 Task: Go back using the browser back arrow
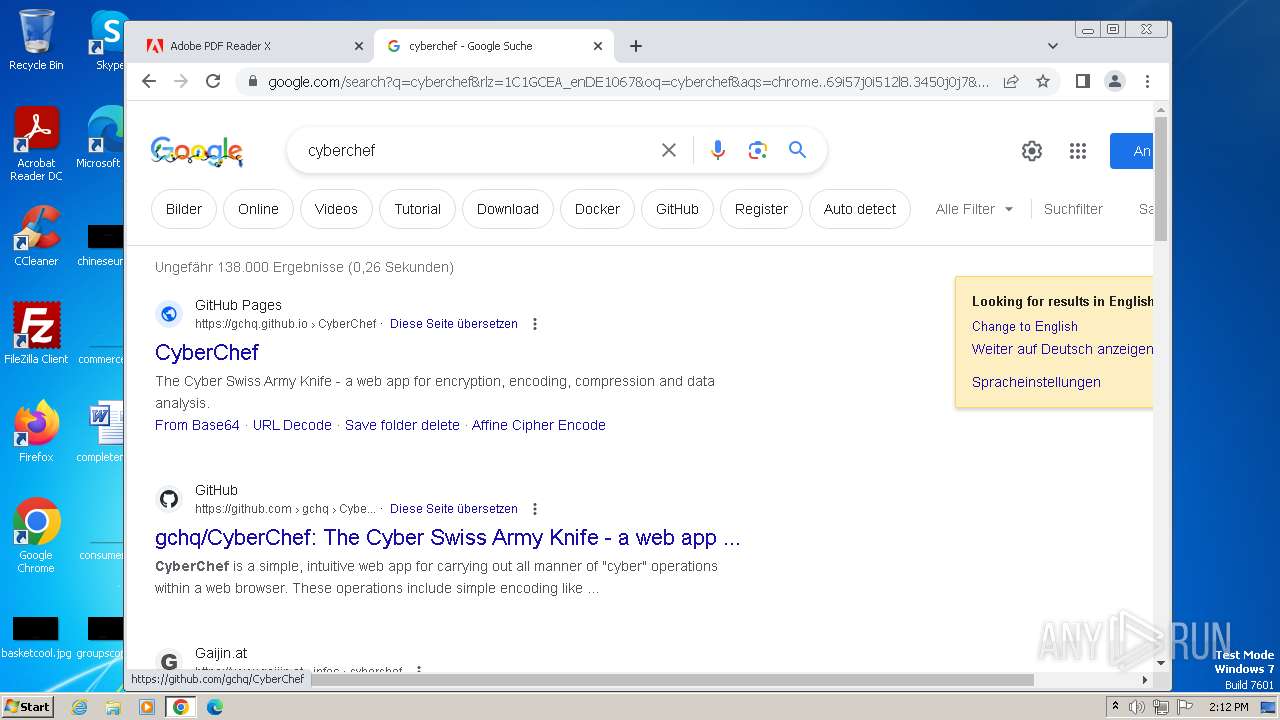pyautogui.click(x=149, y=81)
